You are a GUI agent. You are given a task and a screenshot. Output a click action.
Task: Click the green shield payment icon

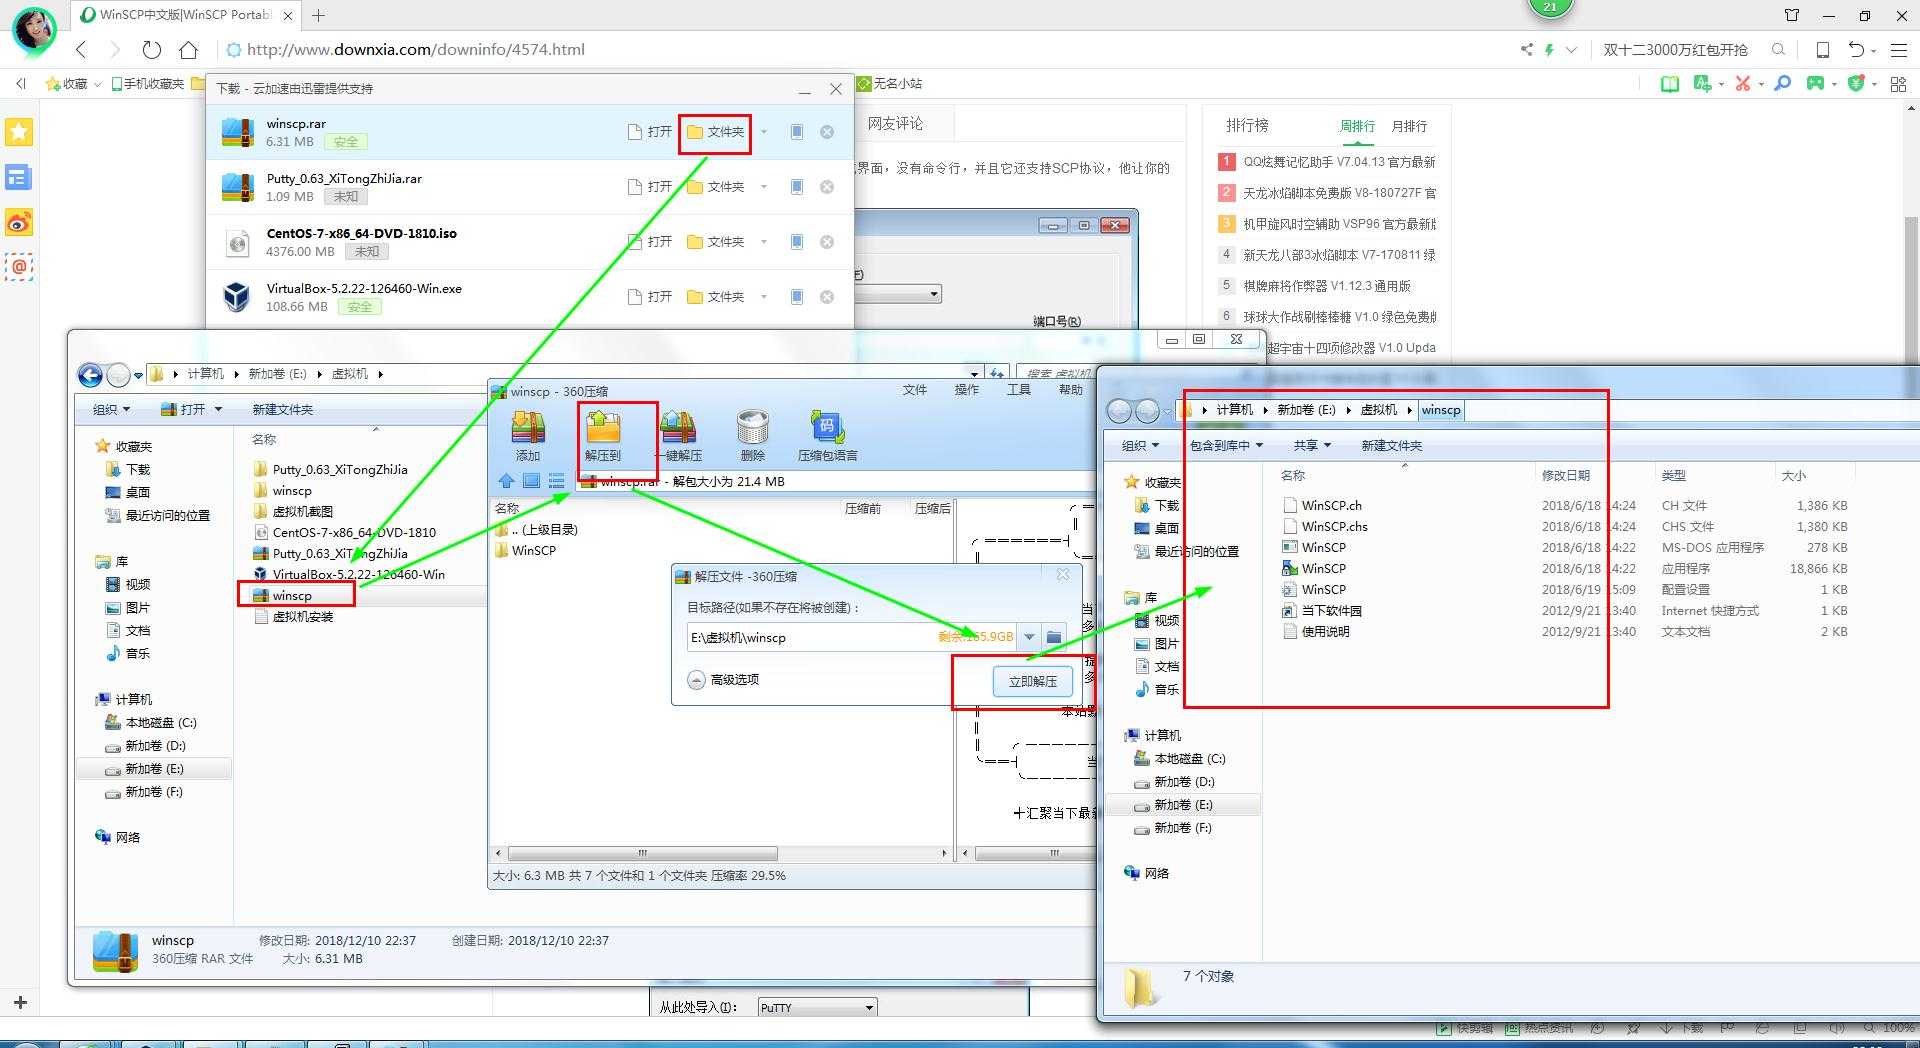(x=1856, y=84)
